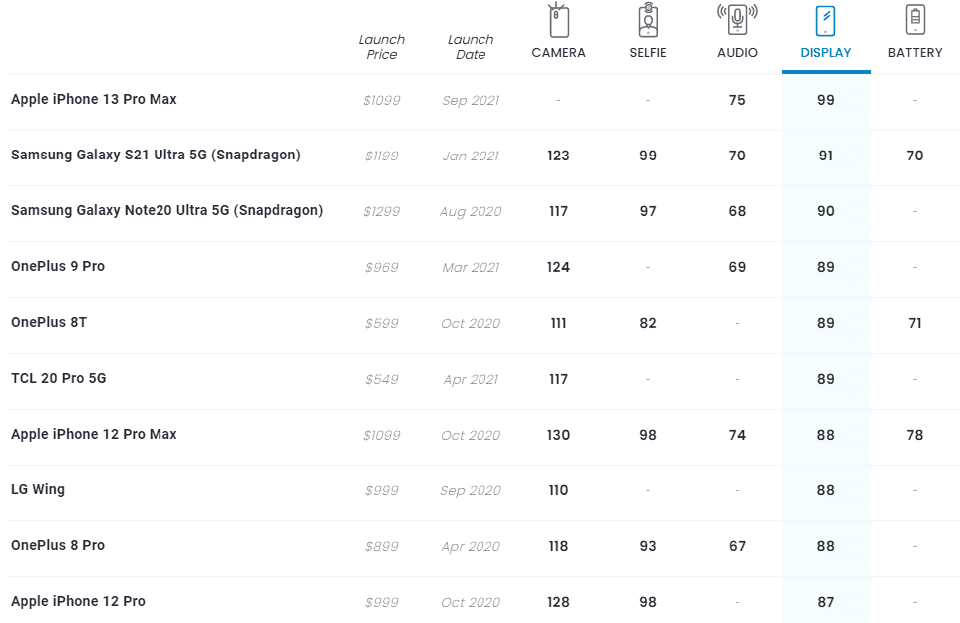This screenshot has width=960, height=623.
Task: Open Apple iPhone 13 Pro Max page
Action: (94, 100)
